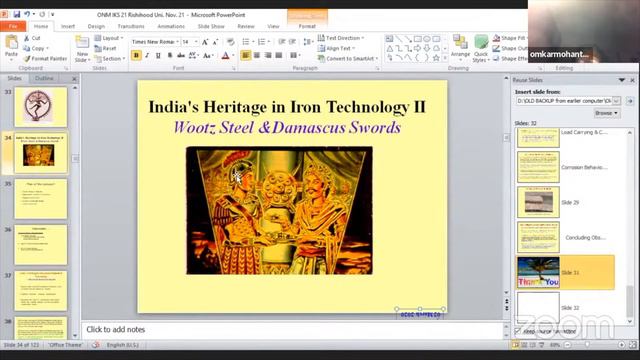Switch to Slide Sorter view in status bar
This screenshot has height=360, width=640.
coord(524,345)
